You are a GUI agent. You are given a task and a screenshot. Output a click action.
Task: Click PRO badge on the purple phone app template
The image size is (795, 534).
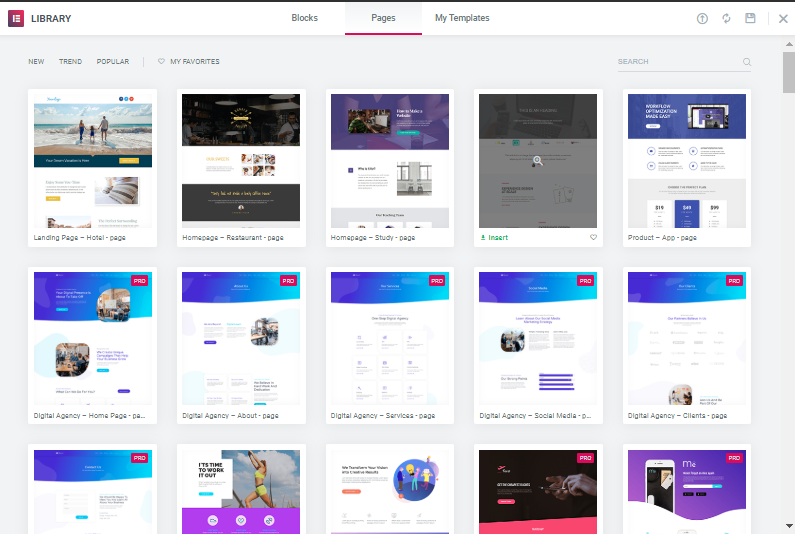coord(734,458)
